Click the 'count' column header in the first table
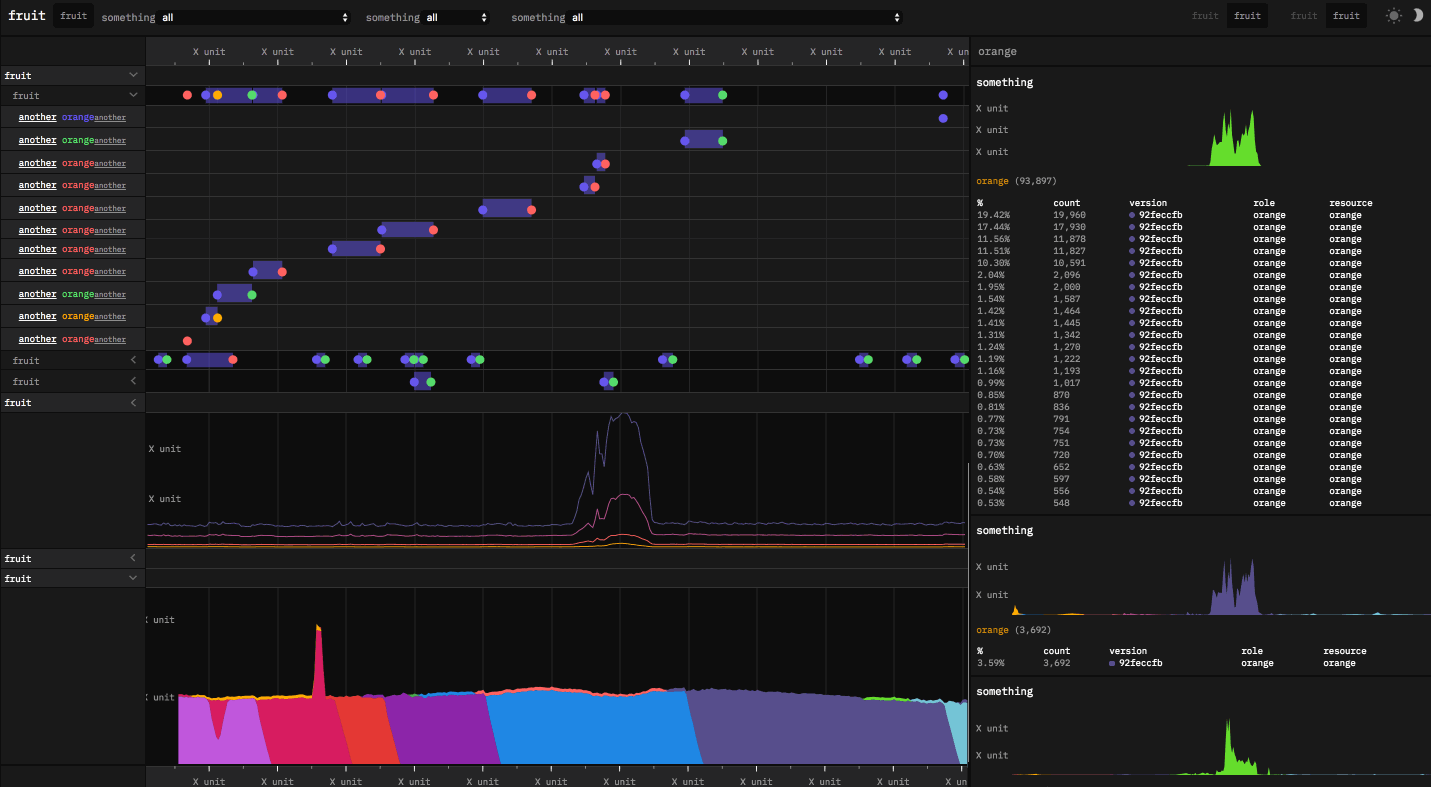Screen dimensions: 1431x787 click(x=1066, y=203)
